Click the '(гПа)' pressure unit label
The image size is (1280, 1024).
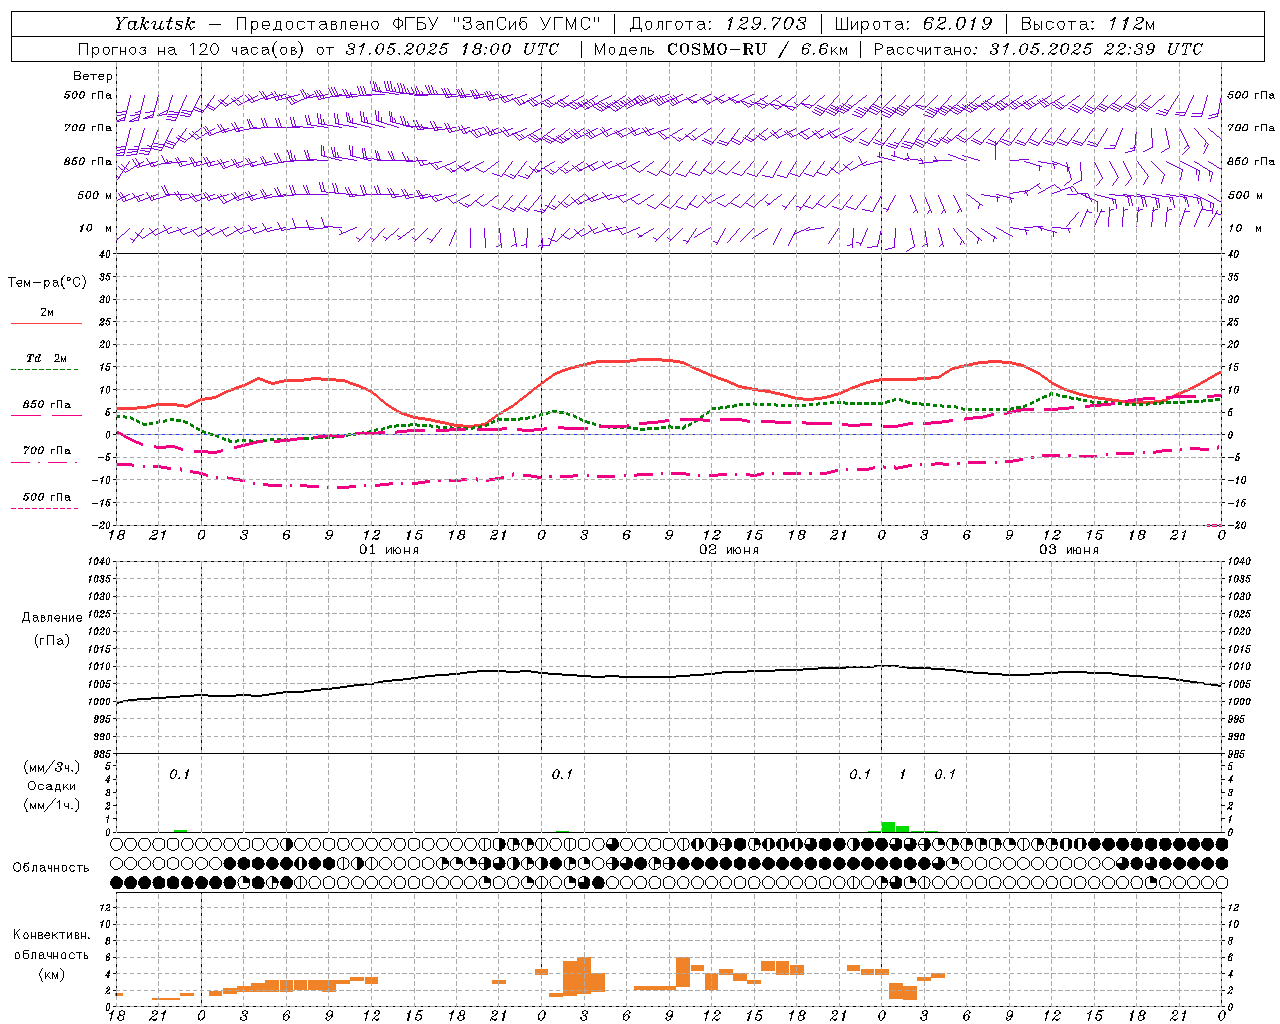pos(52,640)
